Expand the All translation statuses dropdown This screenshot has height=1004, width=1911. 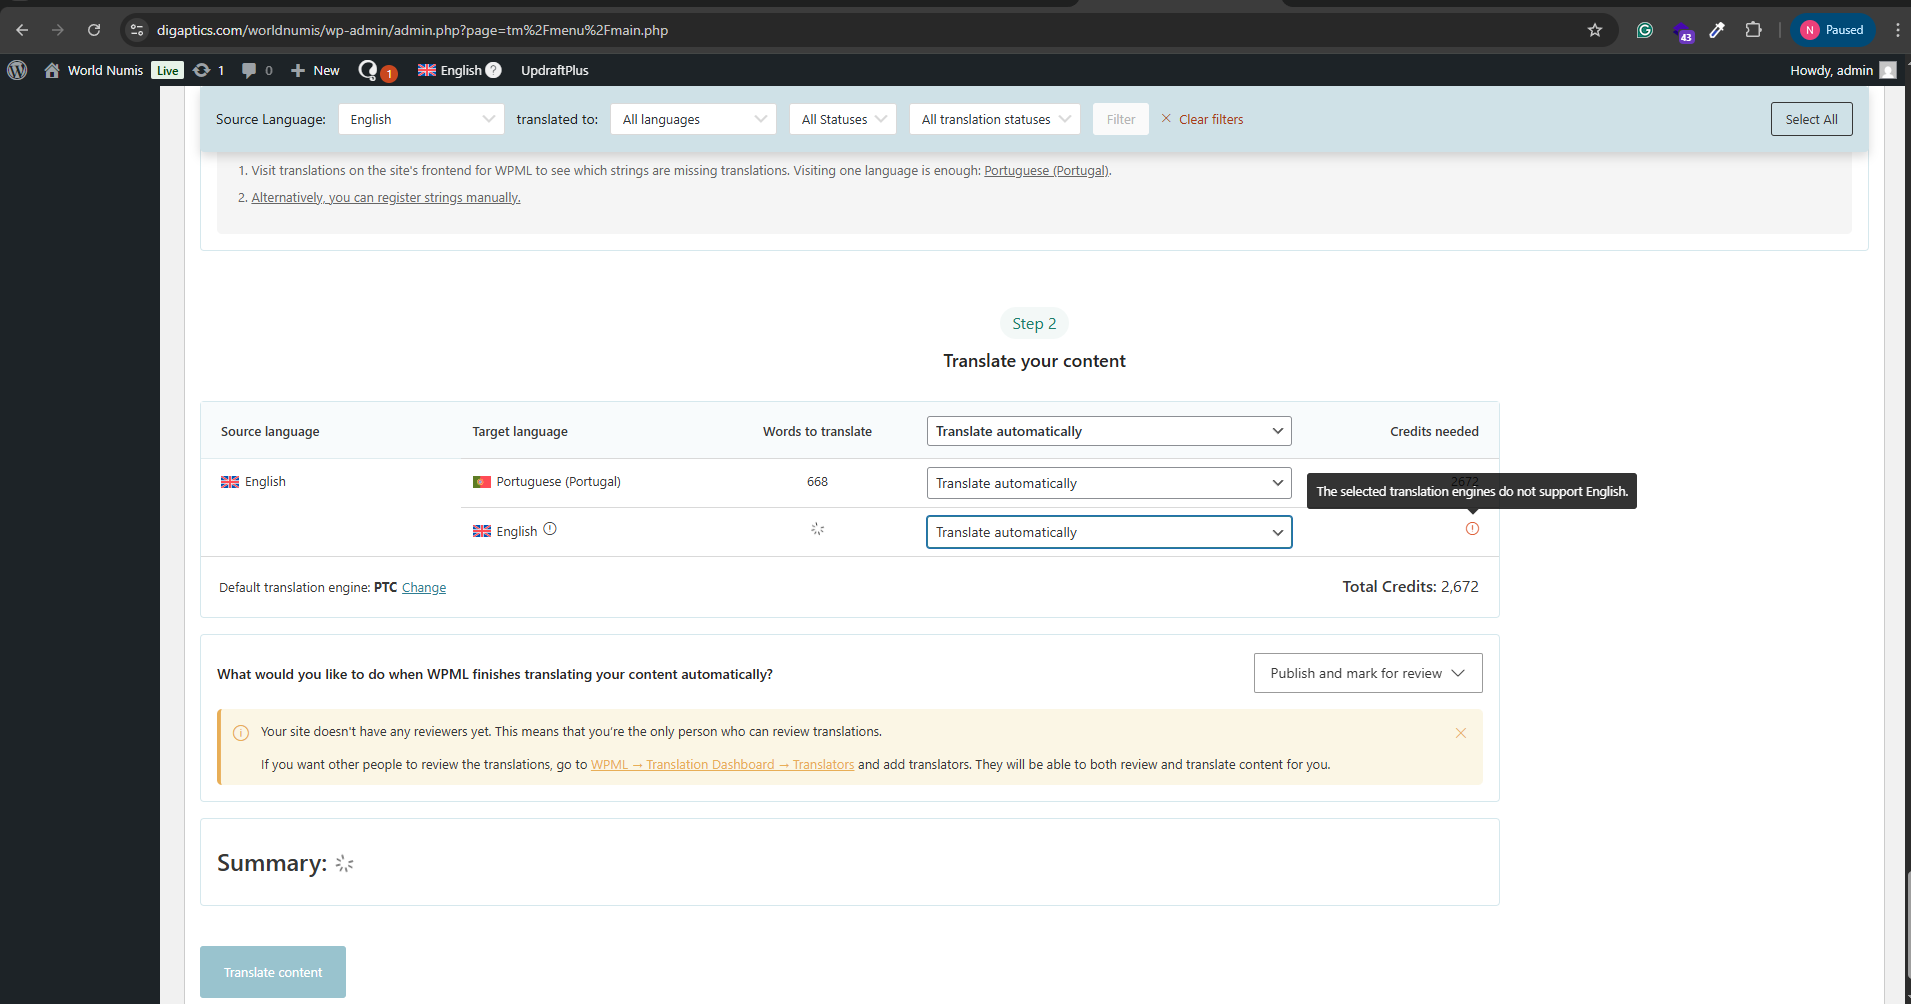click(x=995, y=119)
